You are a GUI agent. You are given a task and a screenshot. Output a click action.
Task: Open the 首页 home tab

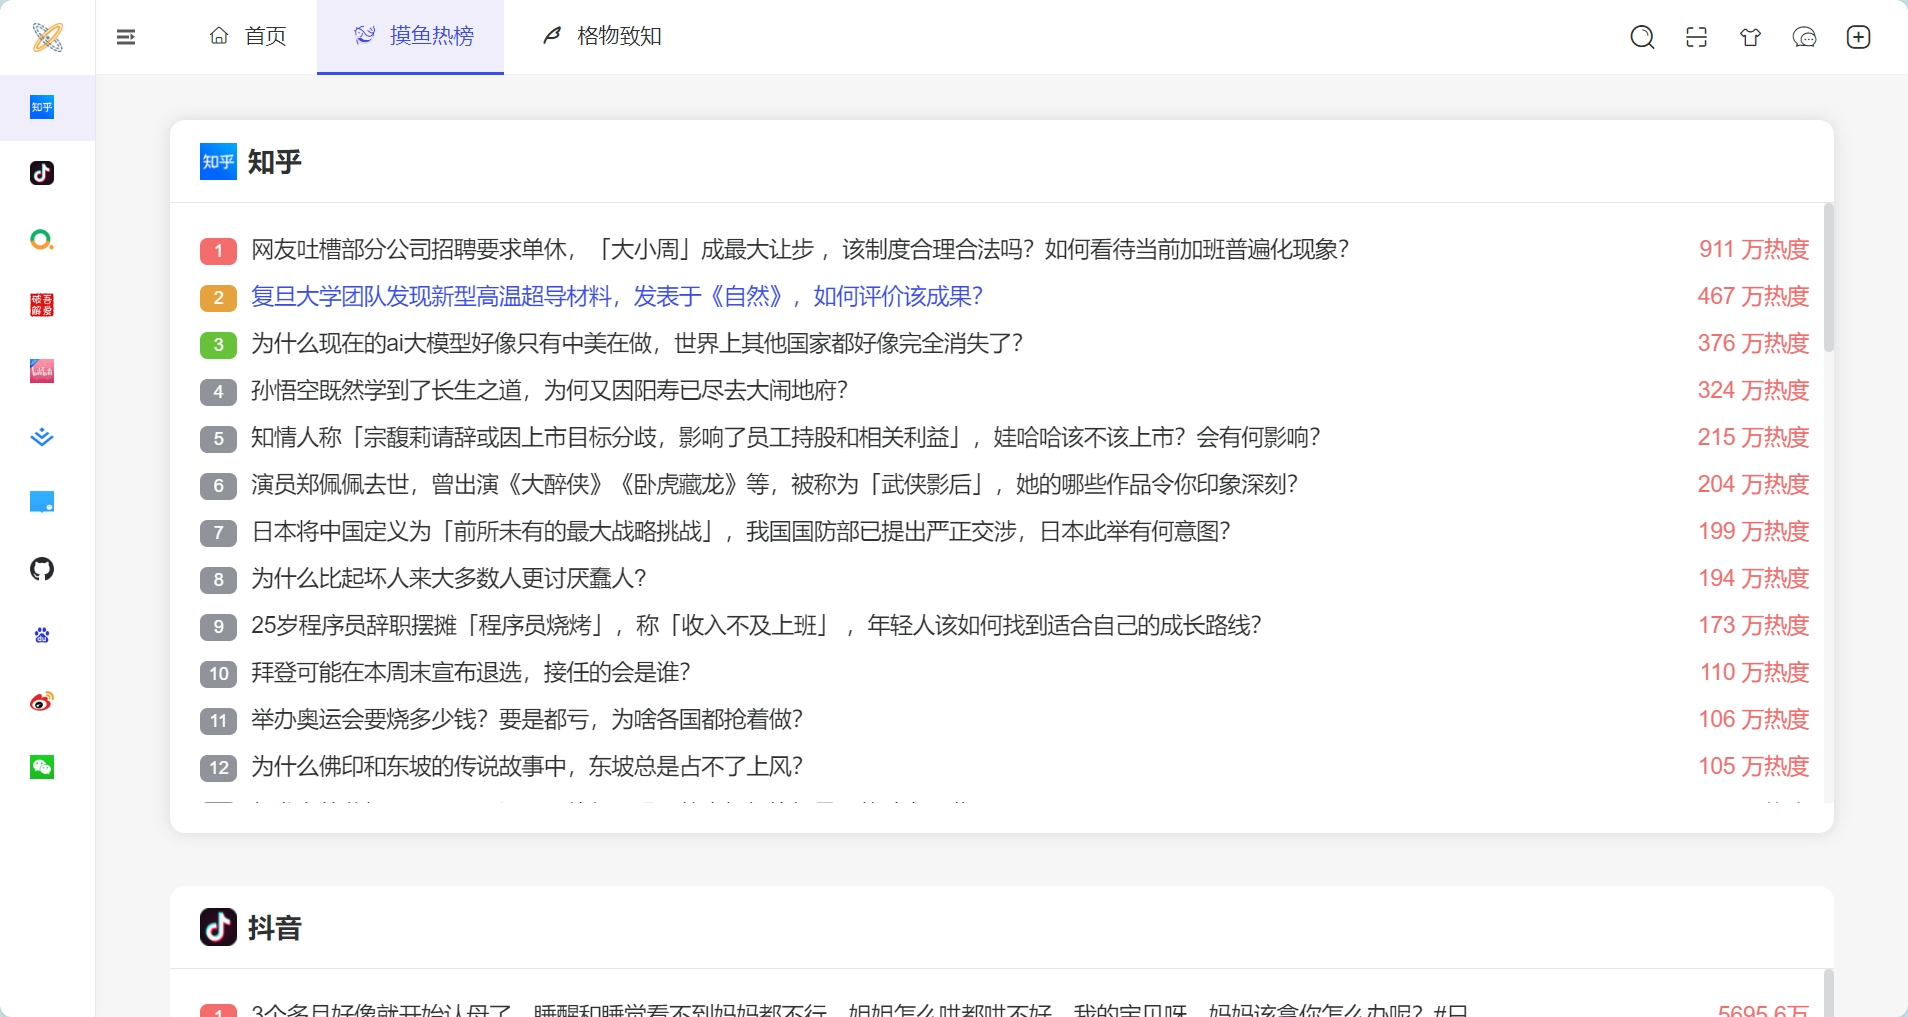coord(248,36)
